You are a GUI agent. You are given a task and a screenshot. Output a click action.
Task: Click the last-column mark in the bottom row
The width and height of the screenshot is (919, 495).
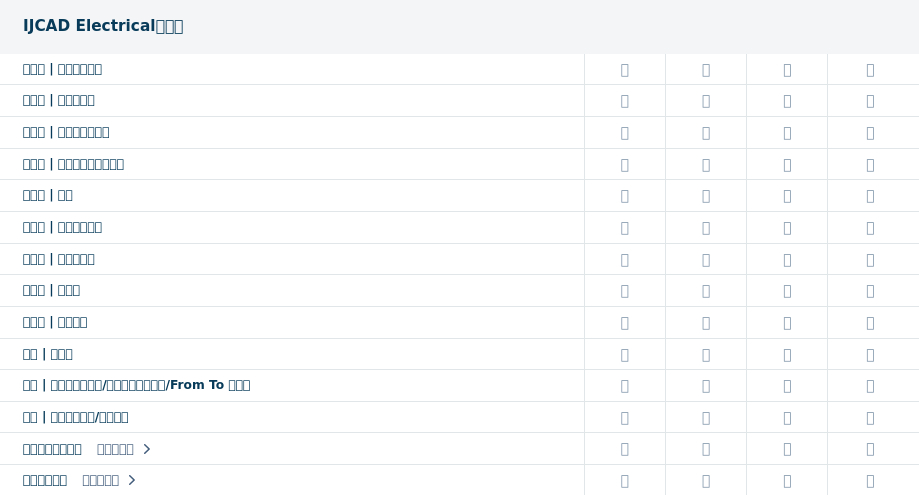coord(869,481)
